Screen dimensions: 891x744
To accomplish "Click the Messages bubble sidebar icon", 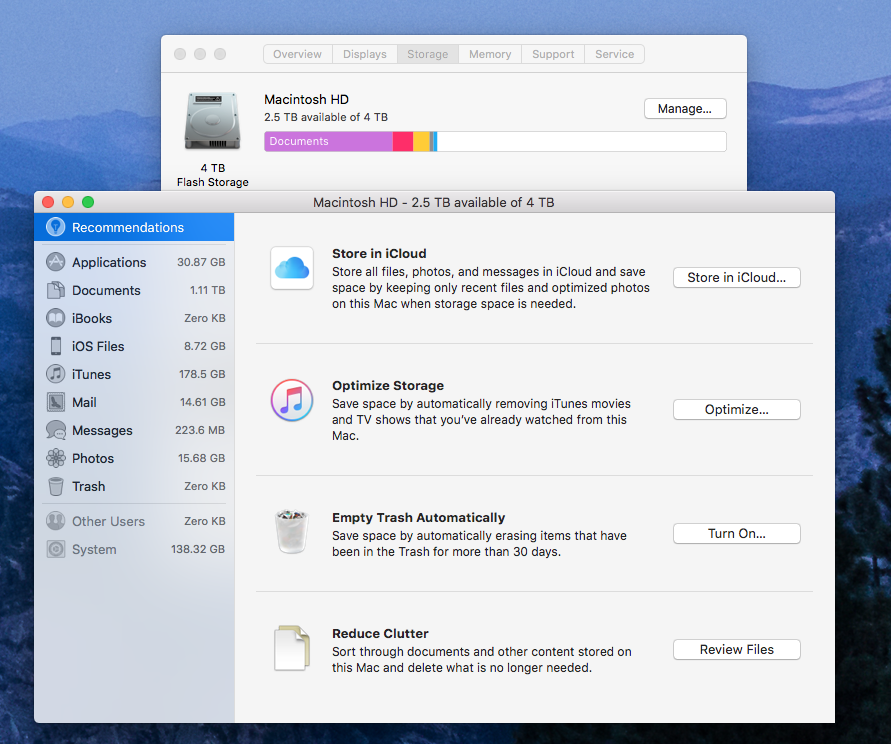I will (x=56, y=430).
